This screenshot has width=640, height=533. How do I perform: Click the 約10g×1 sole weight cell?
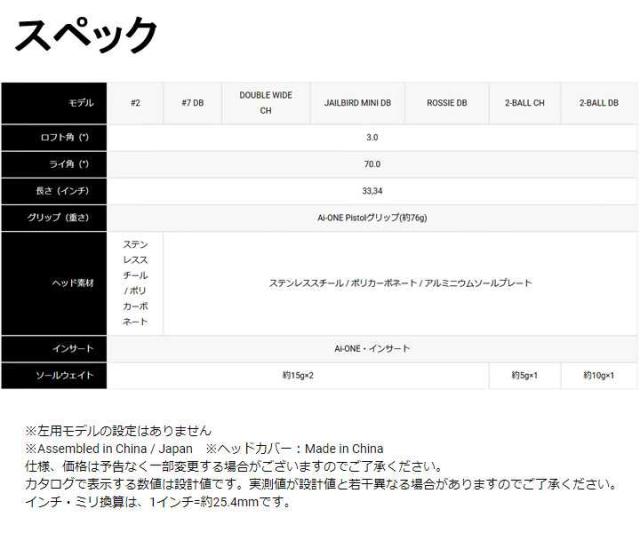(599, 376)
